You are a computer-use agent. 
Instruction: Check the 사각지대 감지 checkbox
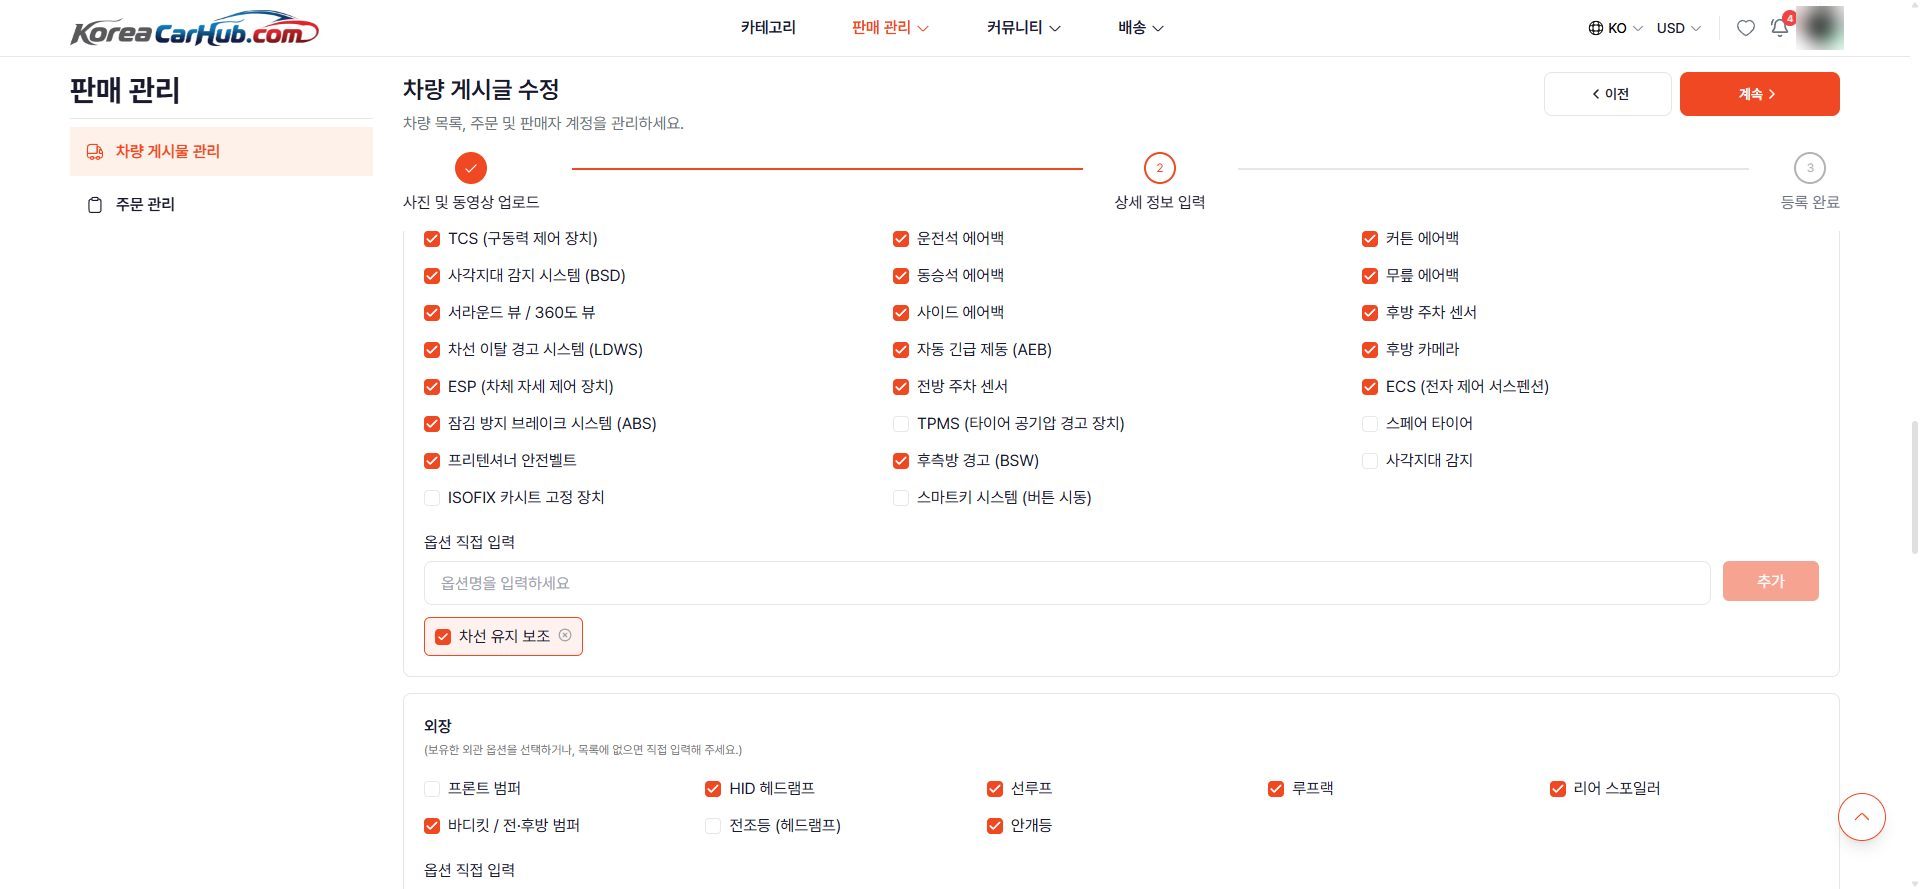click(1370, 461)
